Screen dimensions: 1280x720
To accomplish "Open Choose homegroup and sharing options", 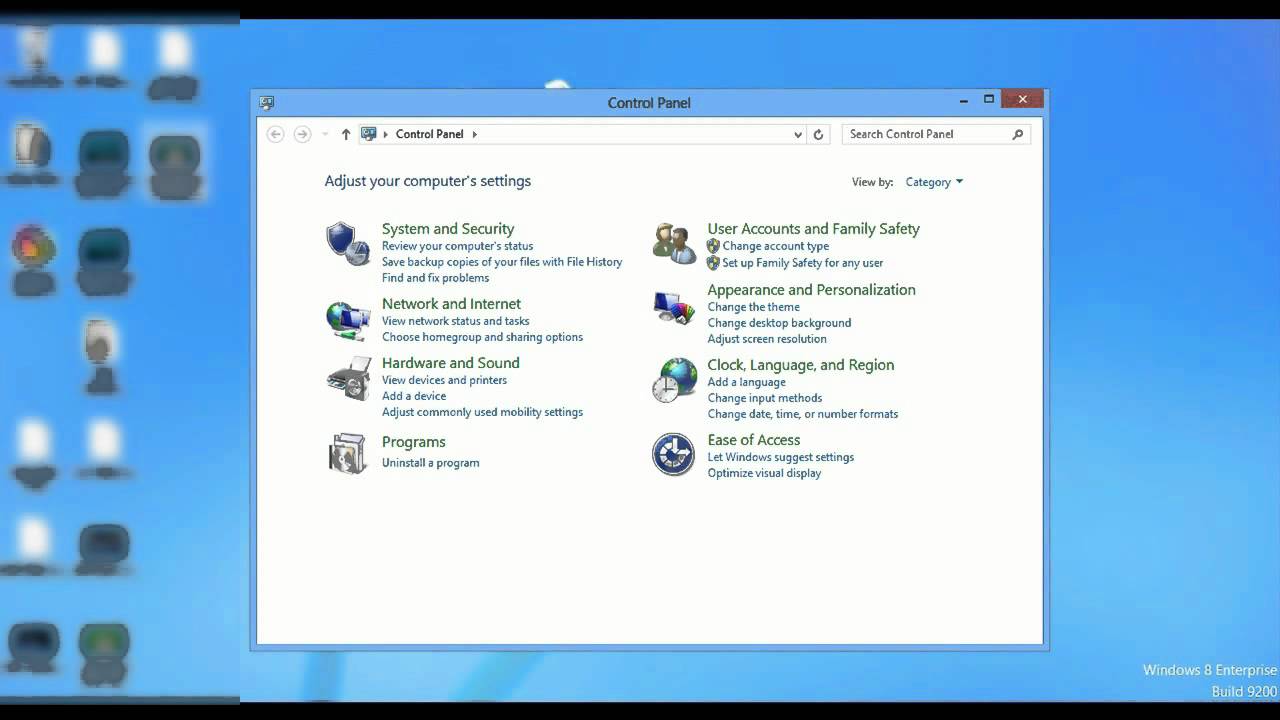I will tap(482, 337).
